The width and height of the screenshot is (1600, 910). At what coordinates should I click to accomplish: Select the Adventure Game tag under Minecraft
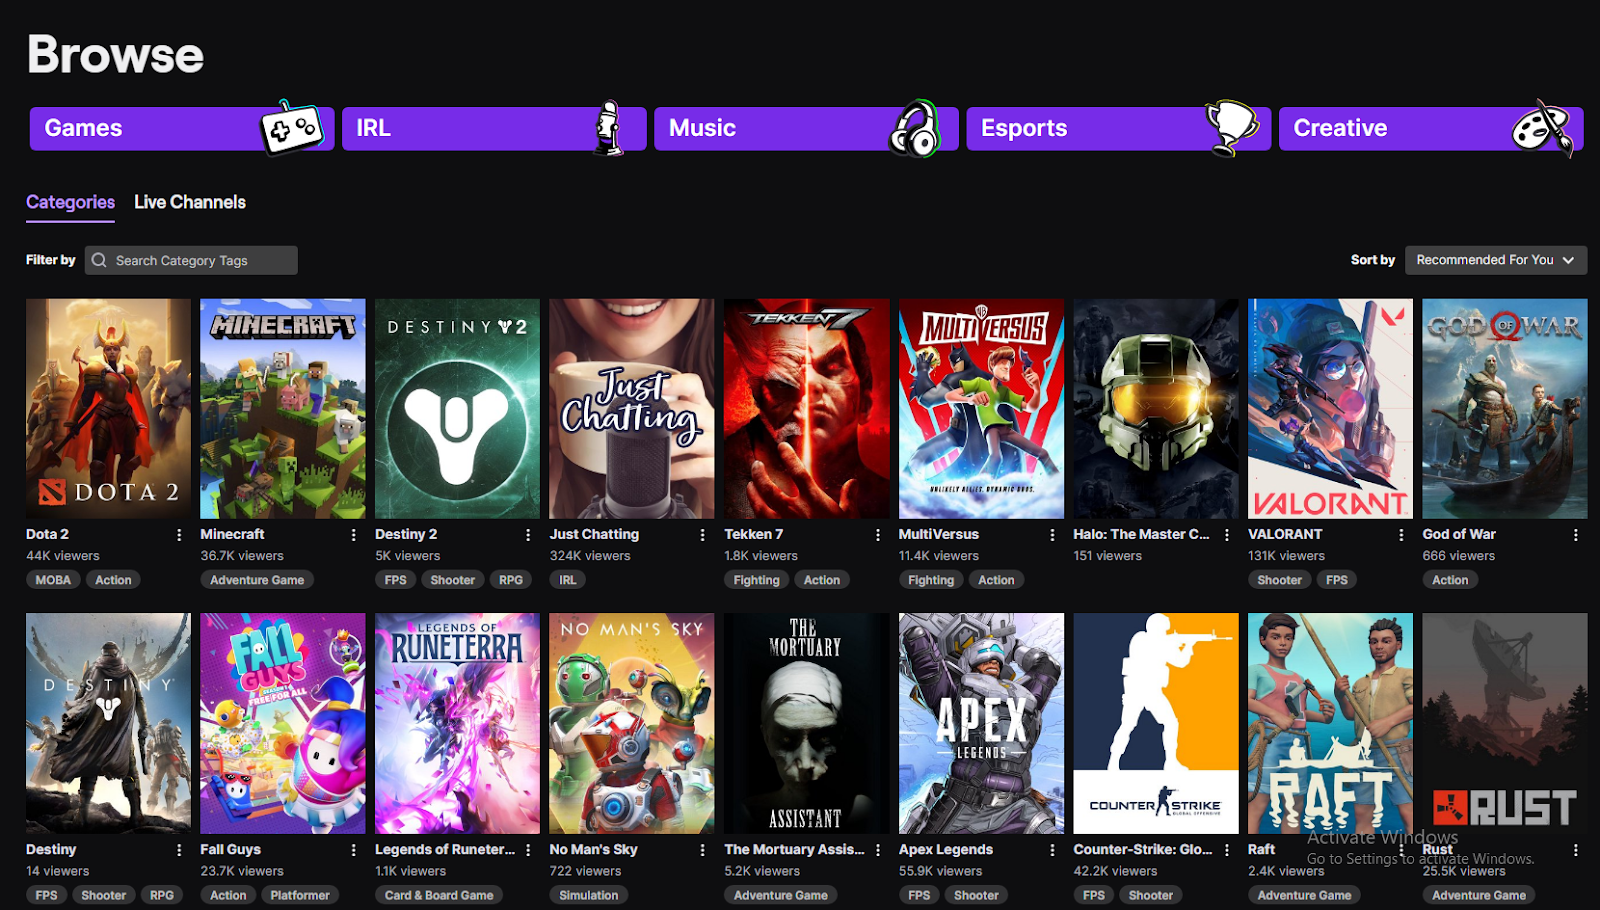click(257, 580)
